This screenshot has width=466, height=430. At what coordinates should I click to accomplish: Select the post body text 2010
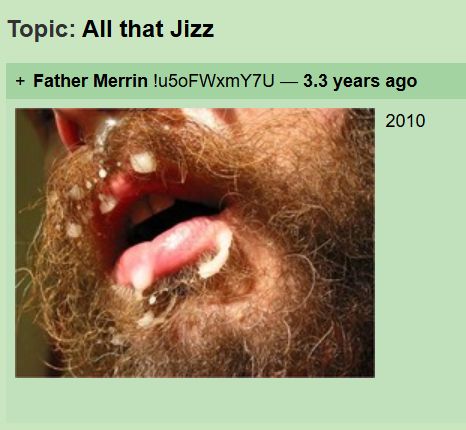click(405, 121)
